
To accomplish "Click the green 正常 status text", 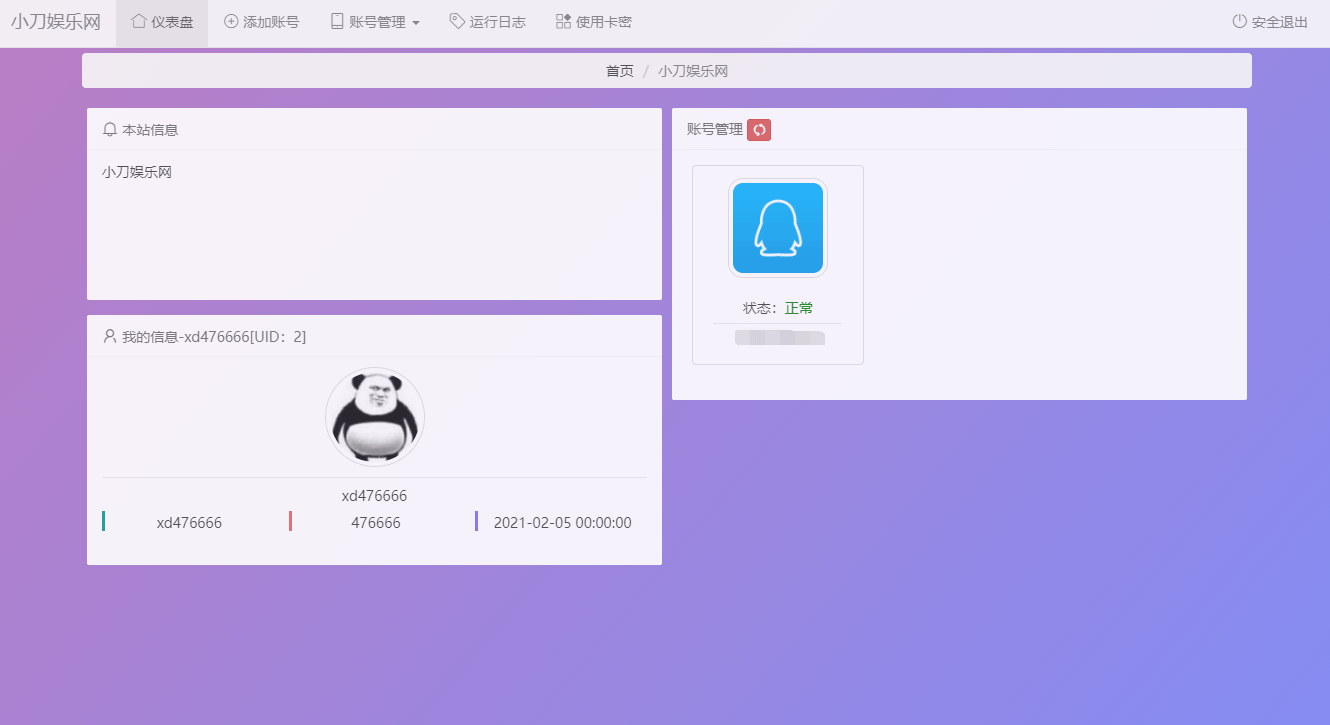I will point(799,308).
